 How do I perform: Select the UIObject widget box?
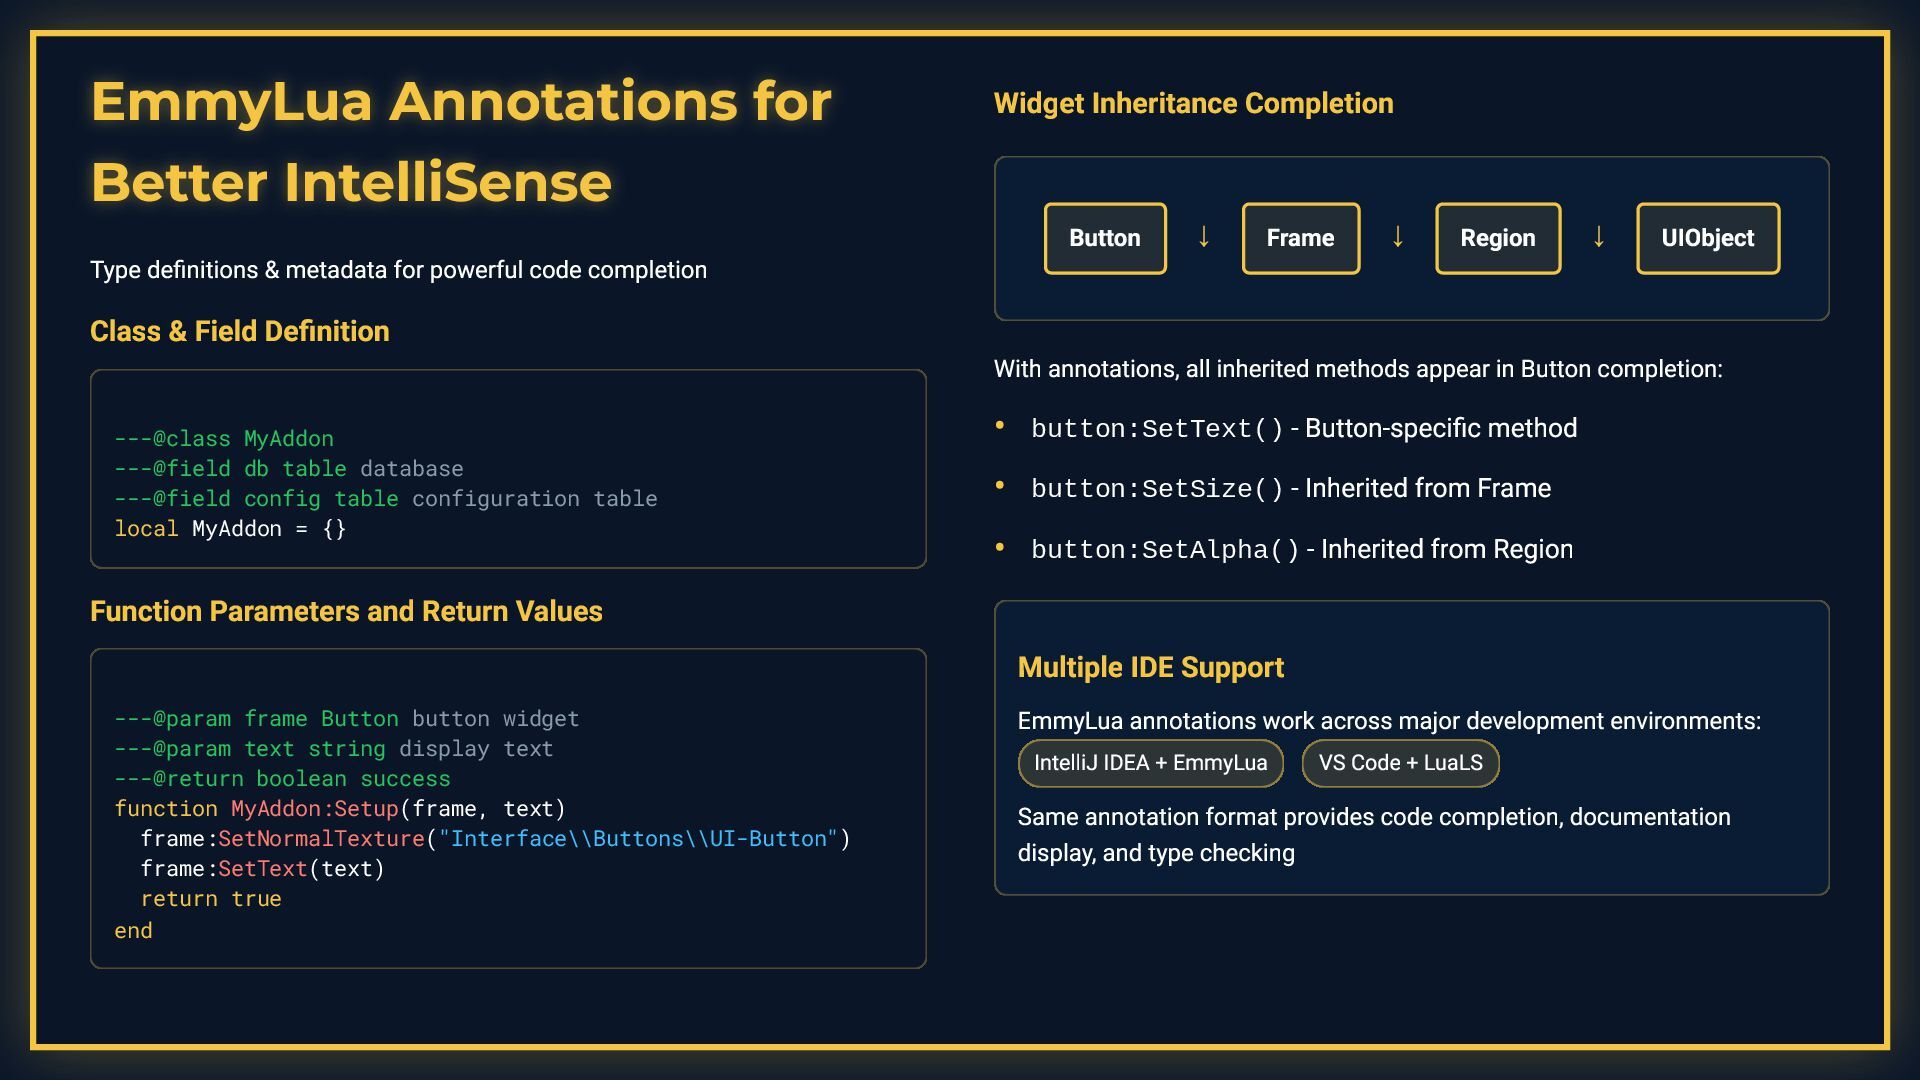pyautogui.click(x=1707, y=238)
